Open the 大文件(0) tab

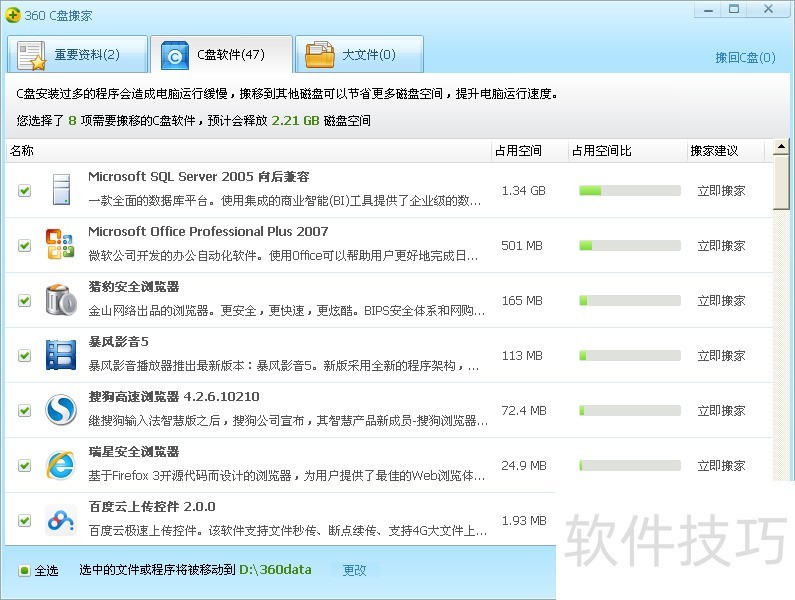(x=364, y=55)
